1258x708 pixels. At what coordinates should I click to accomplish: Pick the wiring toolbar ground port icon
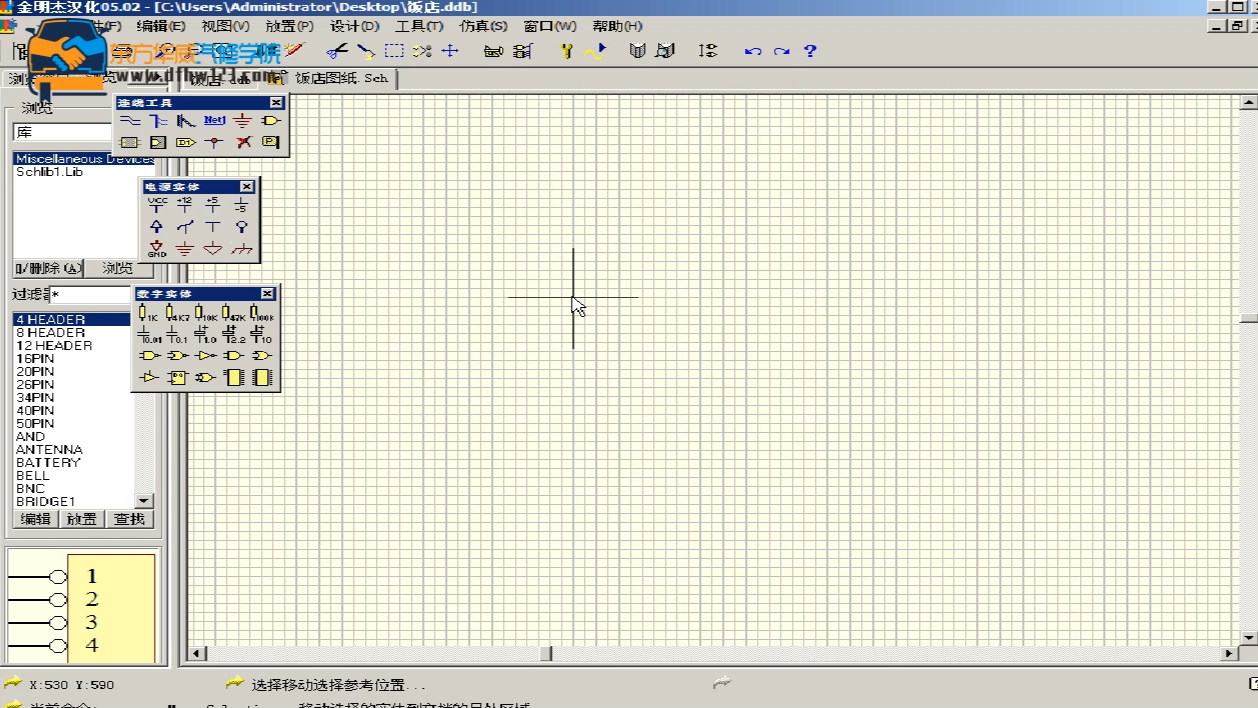(242, 121)
